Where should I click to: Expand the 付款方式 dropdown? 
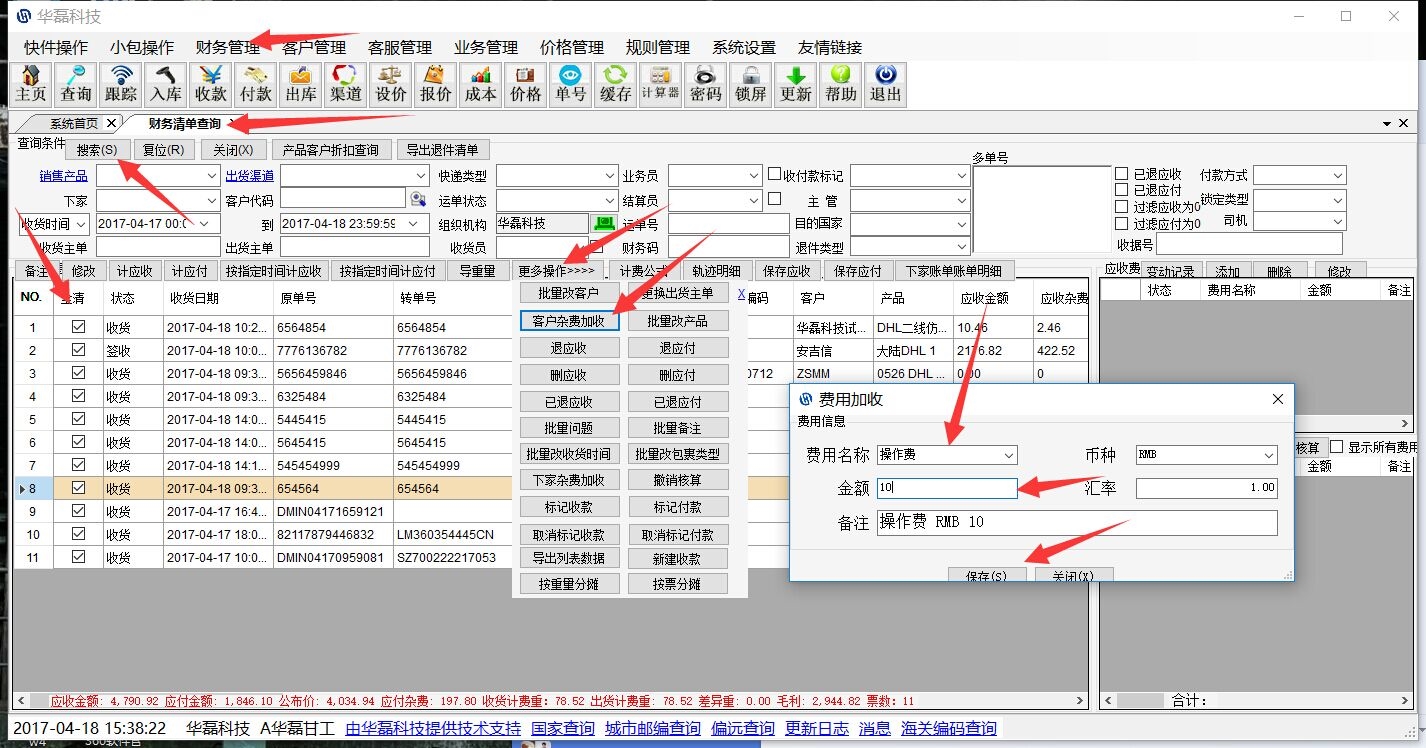(1338, 175)
